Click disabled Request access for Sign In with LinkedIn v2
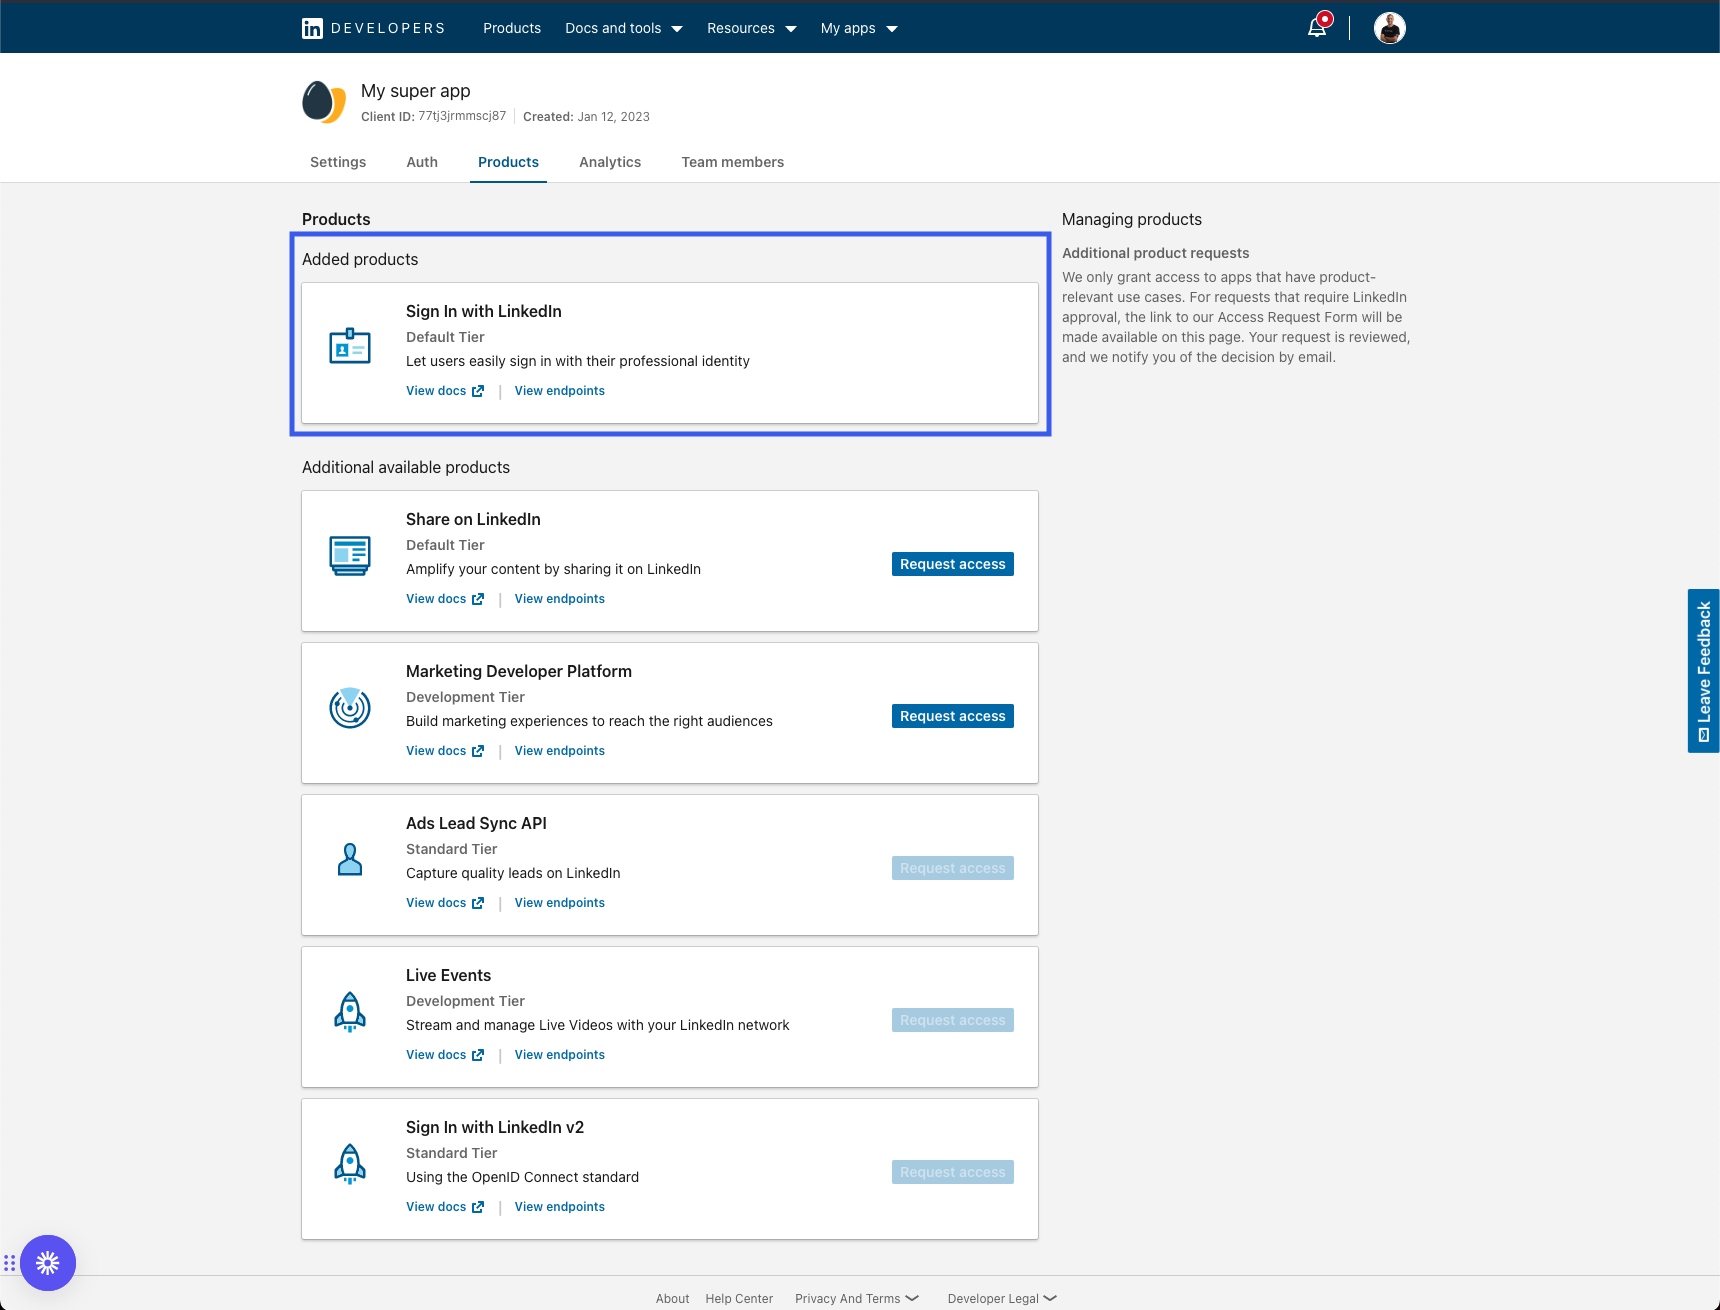The height and width of the screenshot is (1310, 1720). pyautogui.click(x=953, y=1172)
